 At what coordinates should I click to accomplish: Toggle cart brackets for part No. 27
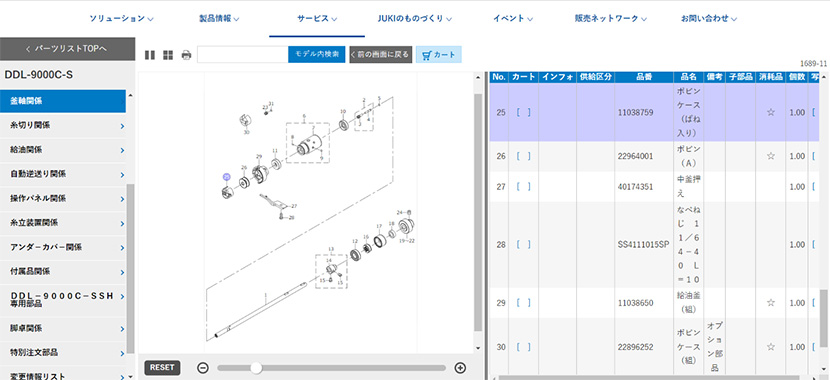pyautogui.click(x=523, y=186)
